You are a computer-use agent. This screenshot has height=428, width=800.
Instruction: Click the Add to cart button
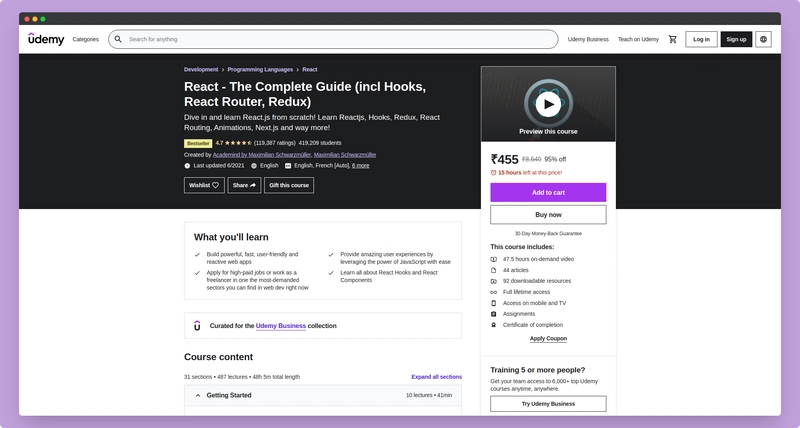(548, 192)
